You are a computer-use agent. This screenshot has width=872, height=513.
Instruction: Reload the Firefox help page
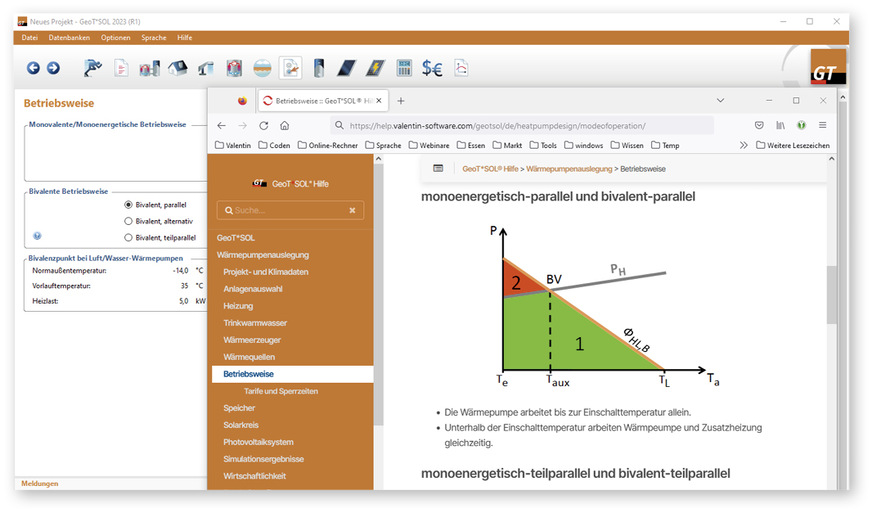tap(264, 126)
